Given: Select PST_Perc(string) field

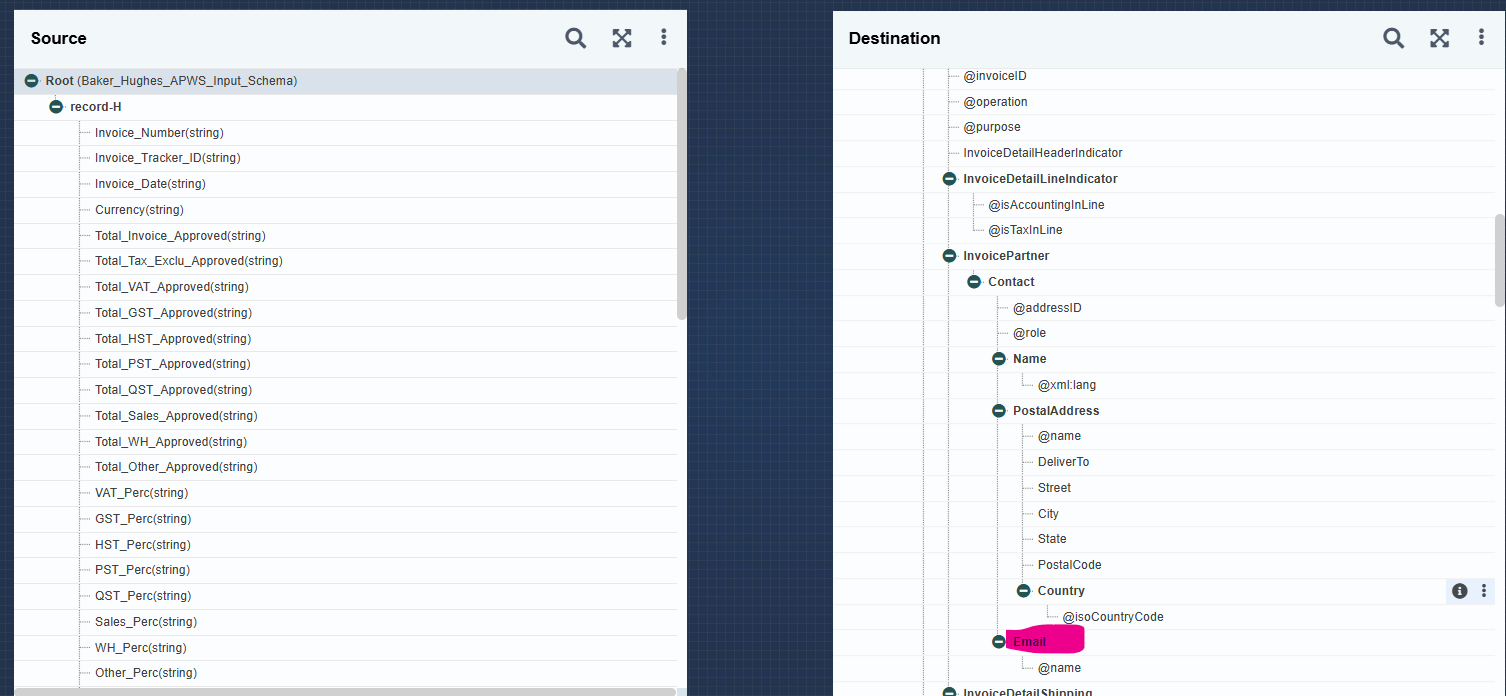Looking at the screenshot, I should pos(142,570).
